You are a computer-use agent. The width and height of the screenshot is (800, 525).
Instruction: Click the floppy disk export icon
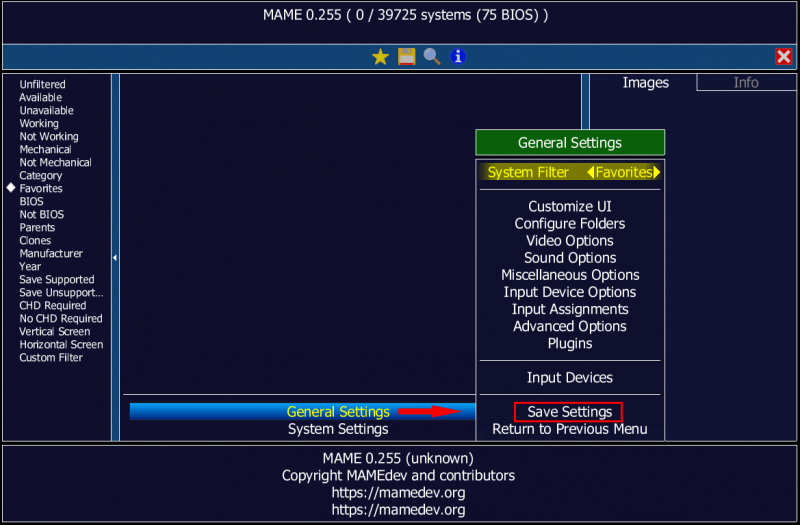(407, 57)
